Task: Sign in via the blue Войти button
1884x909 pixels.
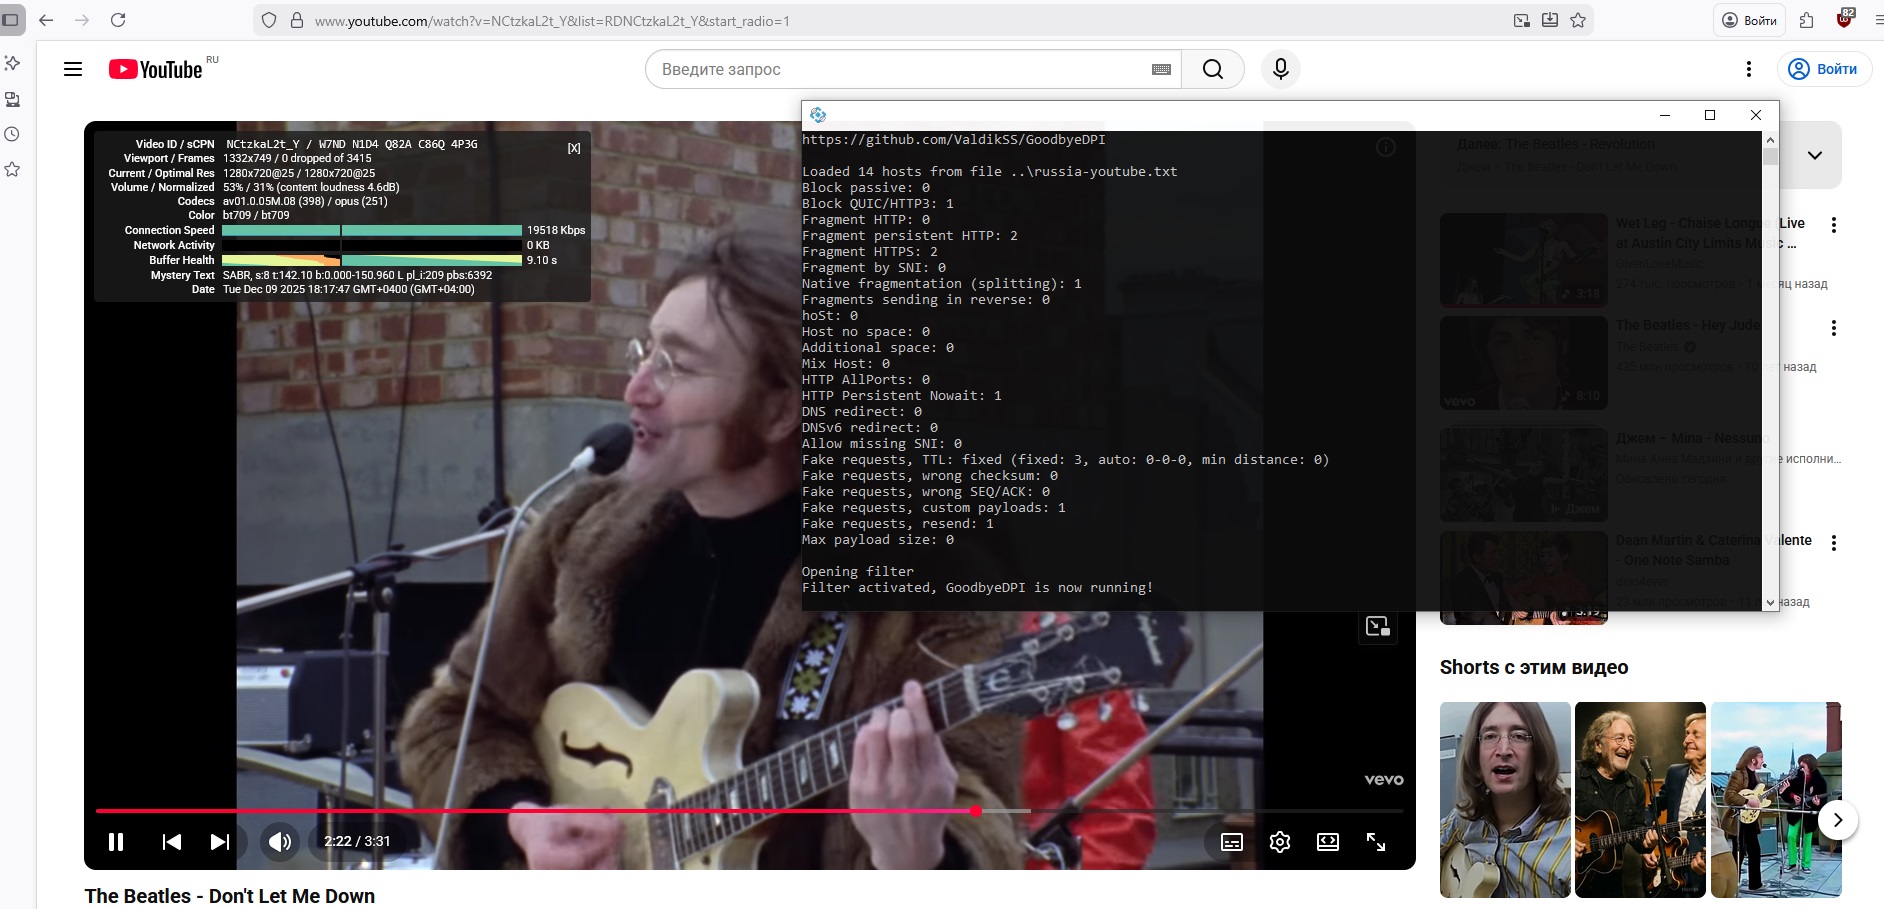Action: tap(1824, 69)
